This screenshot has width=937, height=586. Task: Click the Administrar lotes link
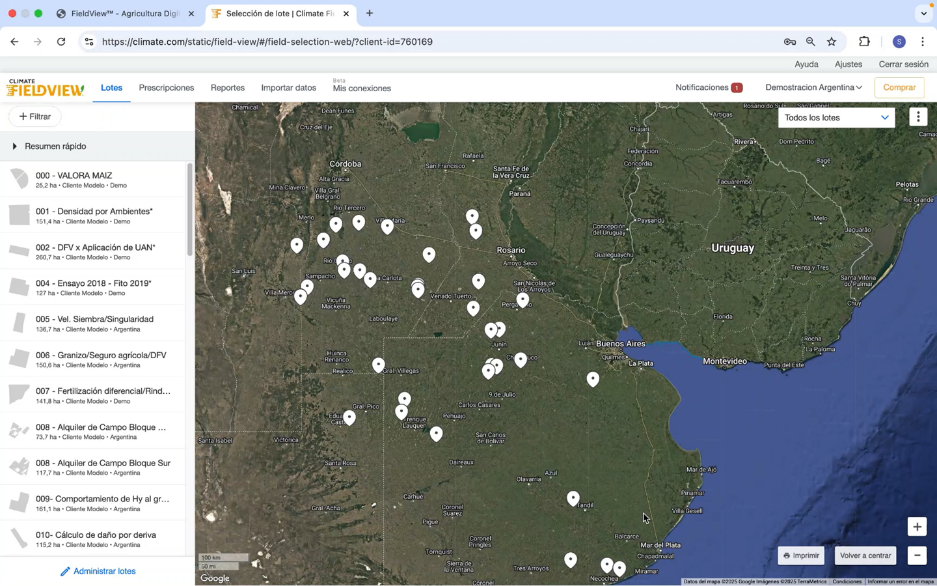click(x=97, y=571)
